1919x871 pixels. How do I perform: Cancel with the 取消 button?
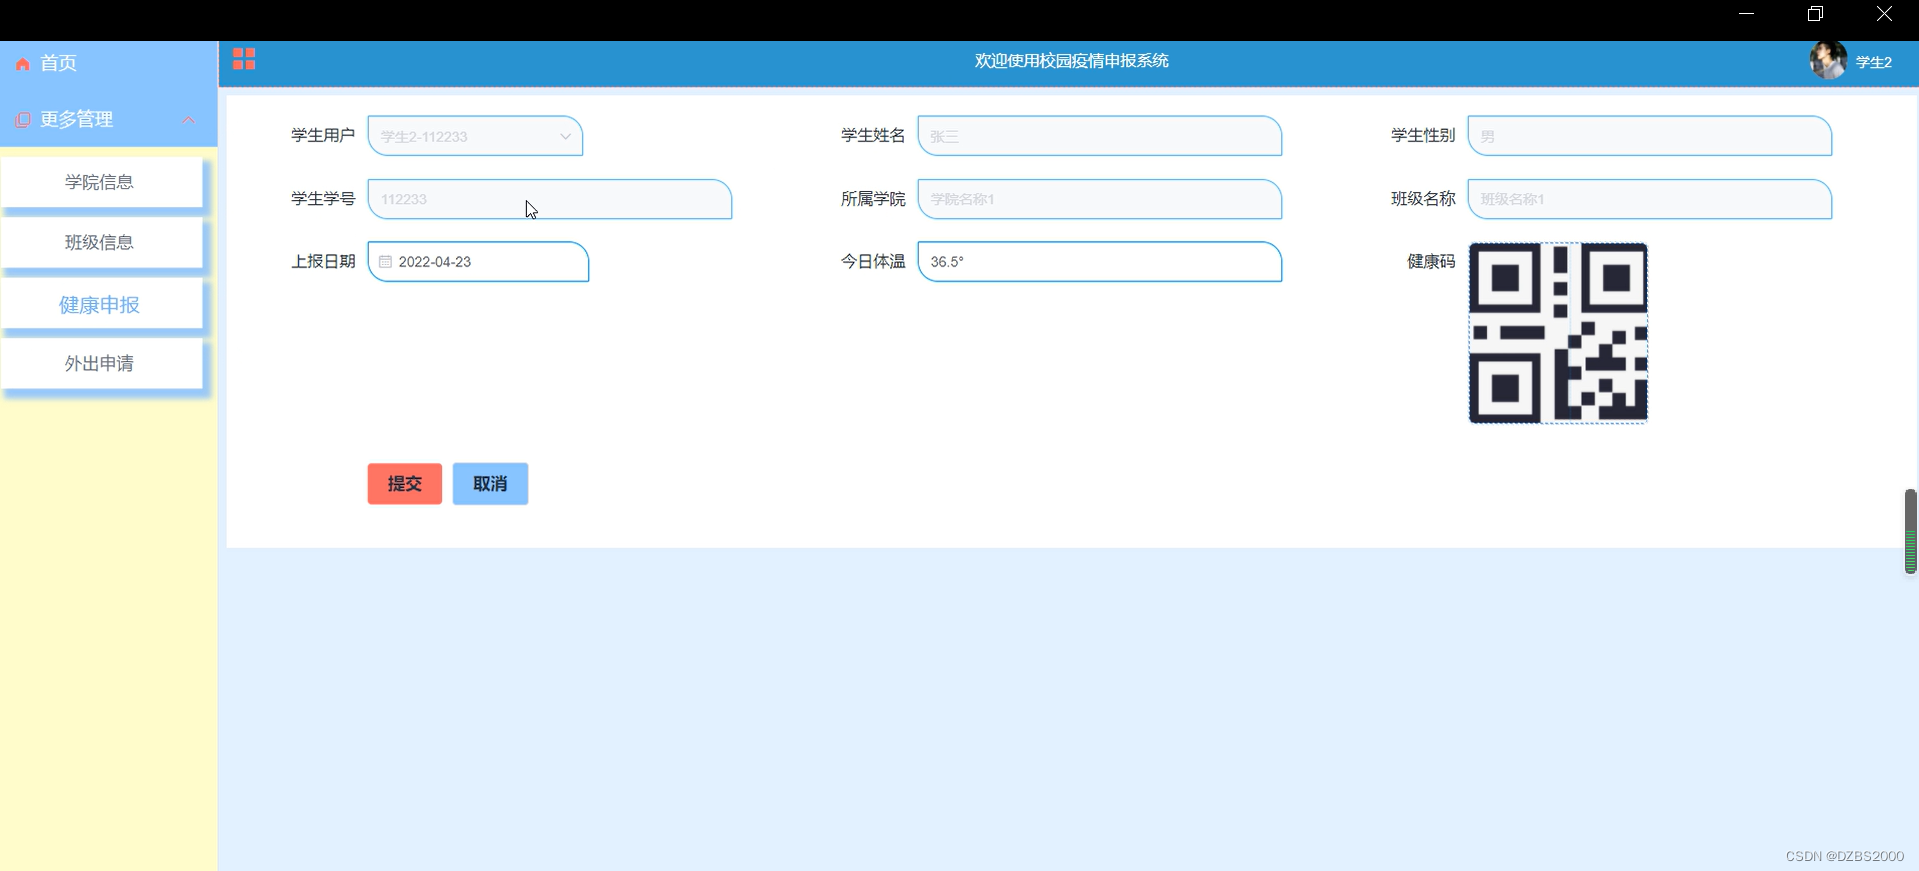pos(490,484)
